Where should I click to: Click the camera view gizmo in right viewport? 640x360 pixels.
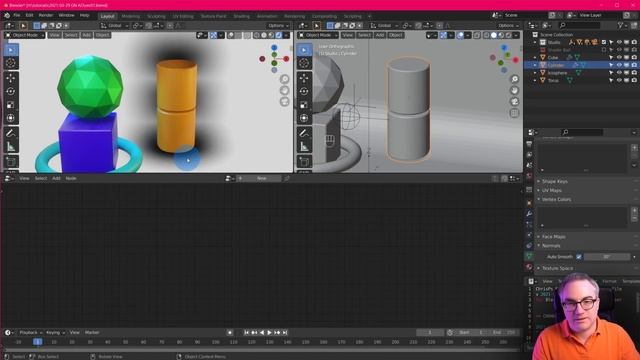pos(515,101)
